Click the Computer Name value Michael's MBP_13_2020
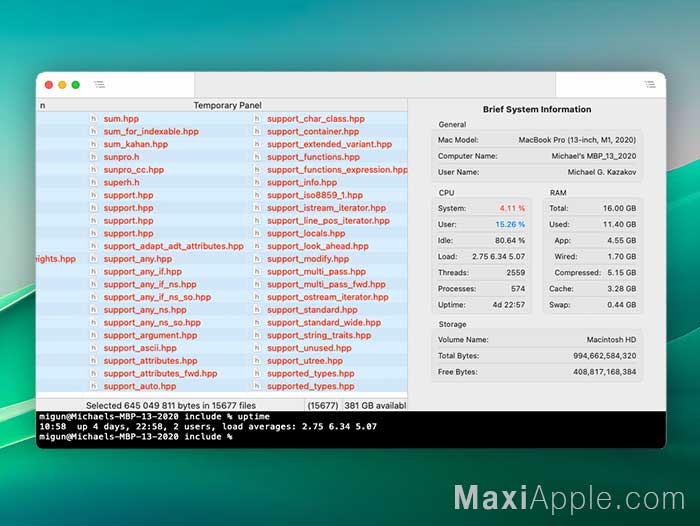Viewport: 700px width, 526px height. [594, 156]
